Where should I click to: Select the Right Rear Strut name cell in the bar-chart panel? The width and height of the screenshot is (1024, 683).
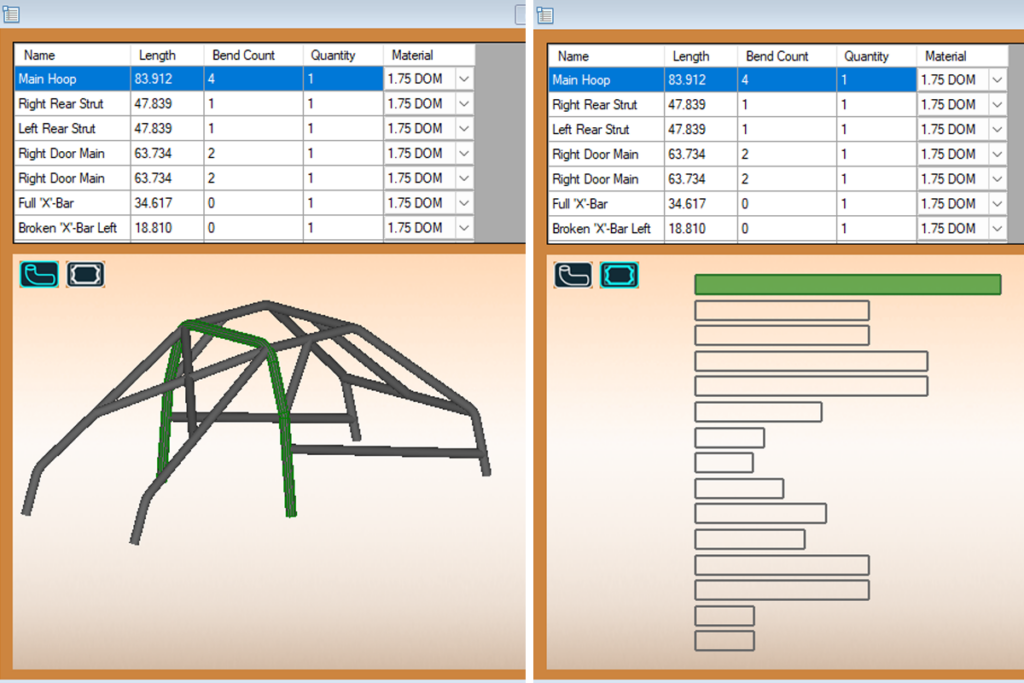coord(606,104)
